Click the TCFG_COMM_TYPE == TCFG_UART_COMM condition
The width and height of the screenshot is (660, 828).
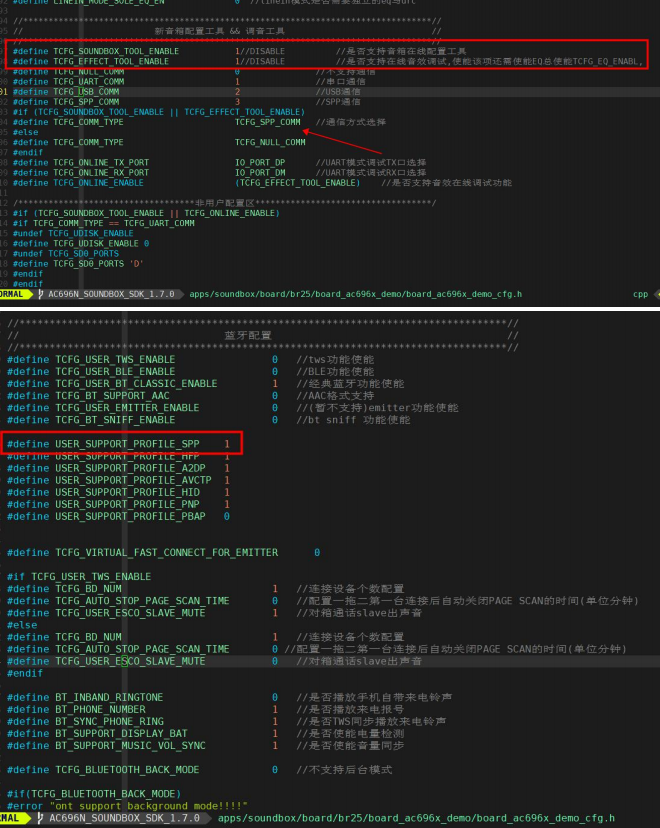pyautogui.click(x=114, y=223)
